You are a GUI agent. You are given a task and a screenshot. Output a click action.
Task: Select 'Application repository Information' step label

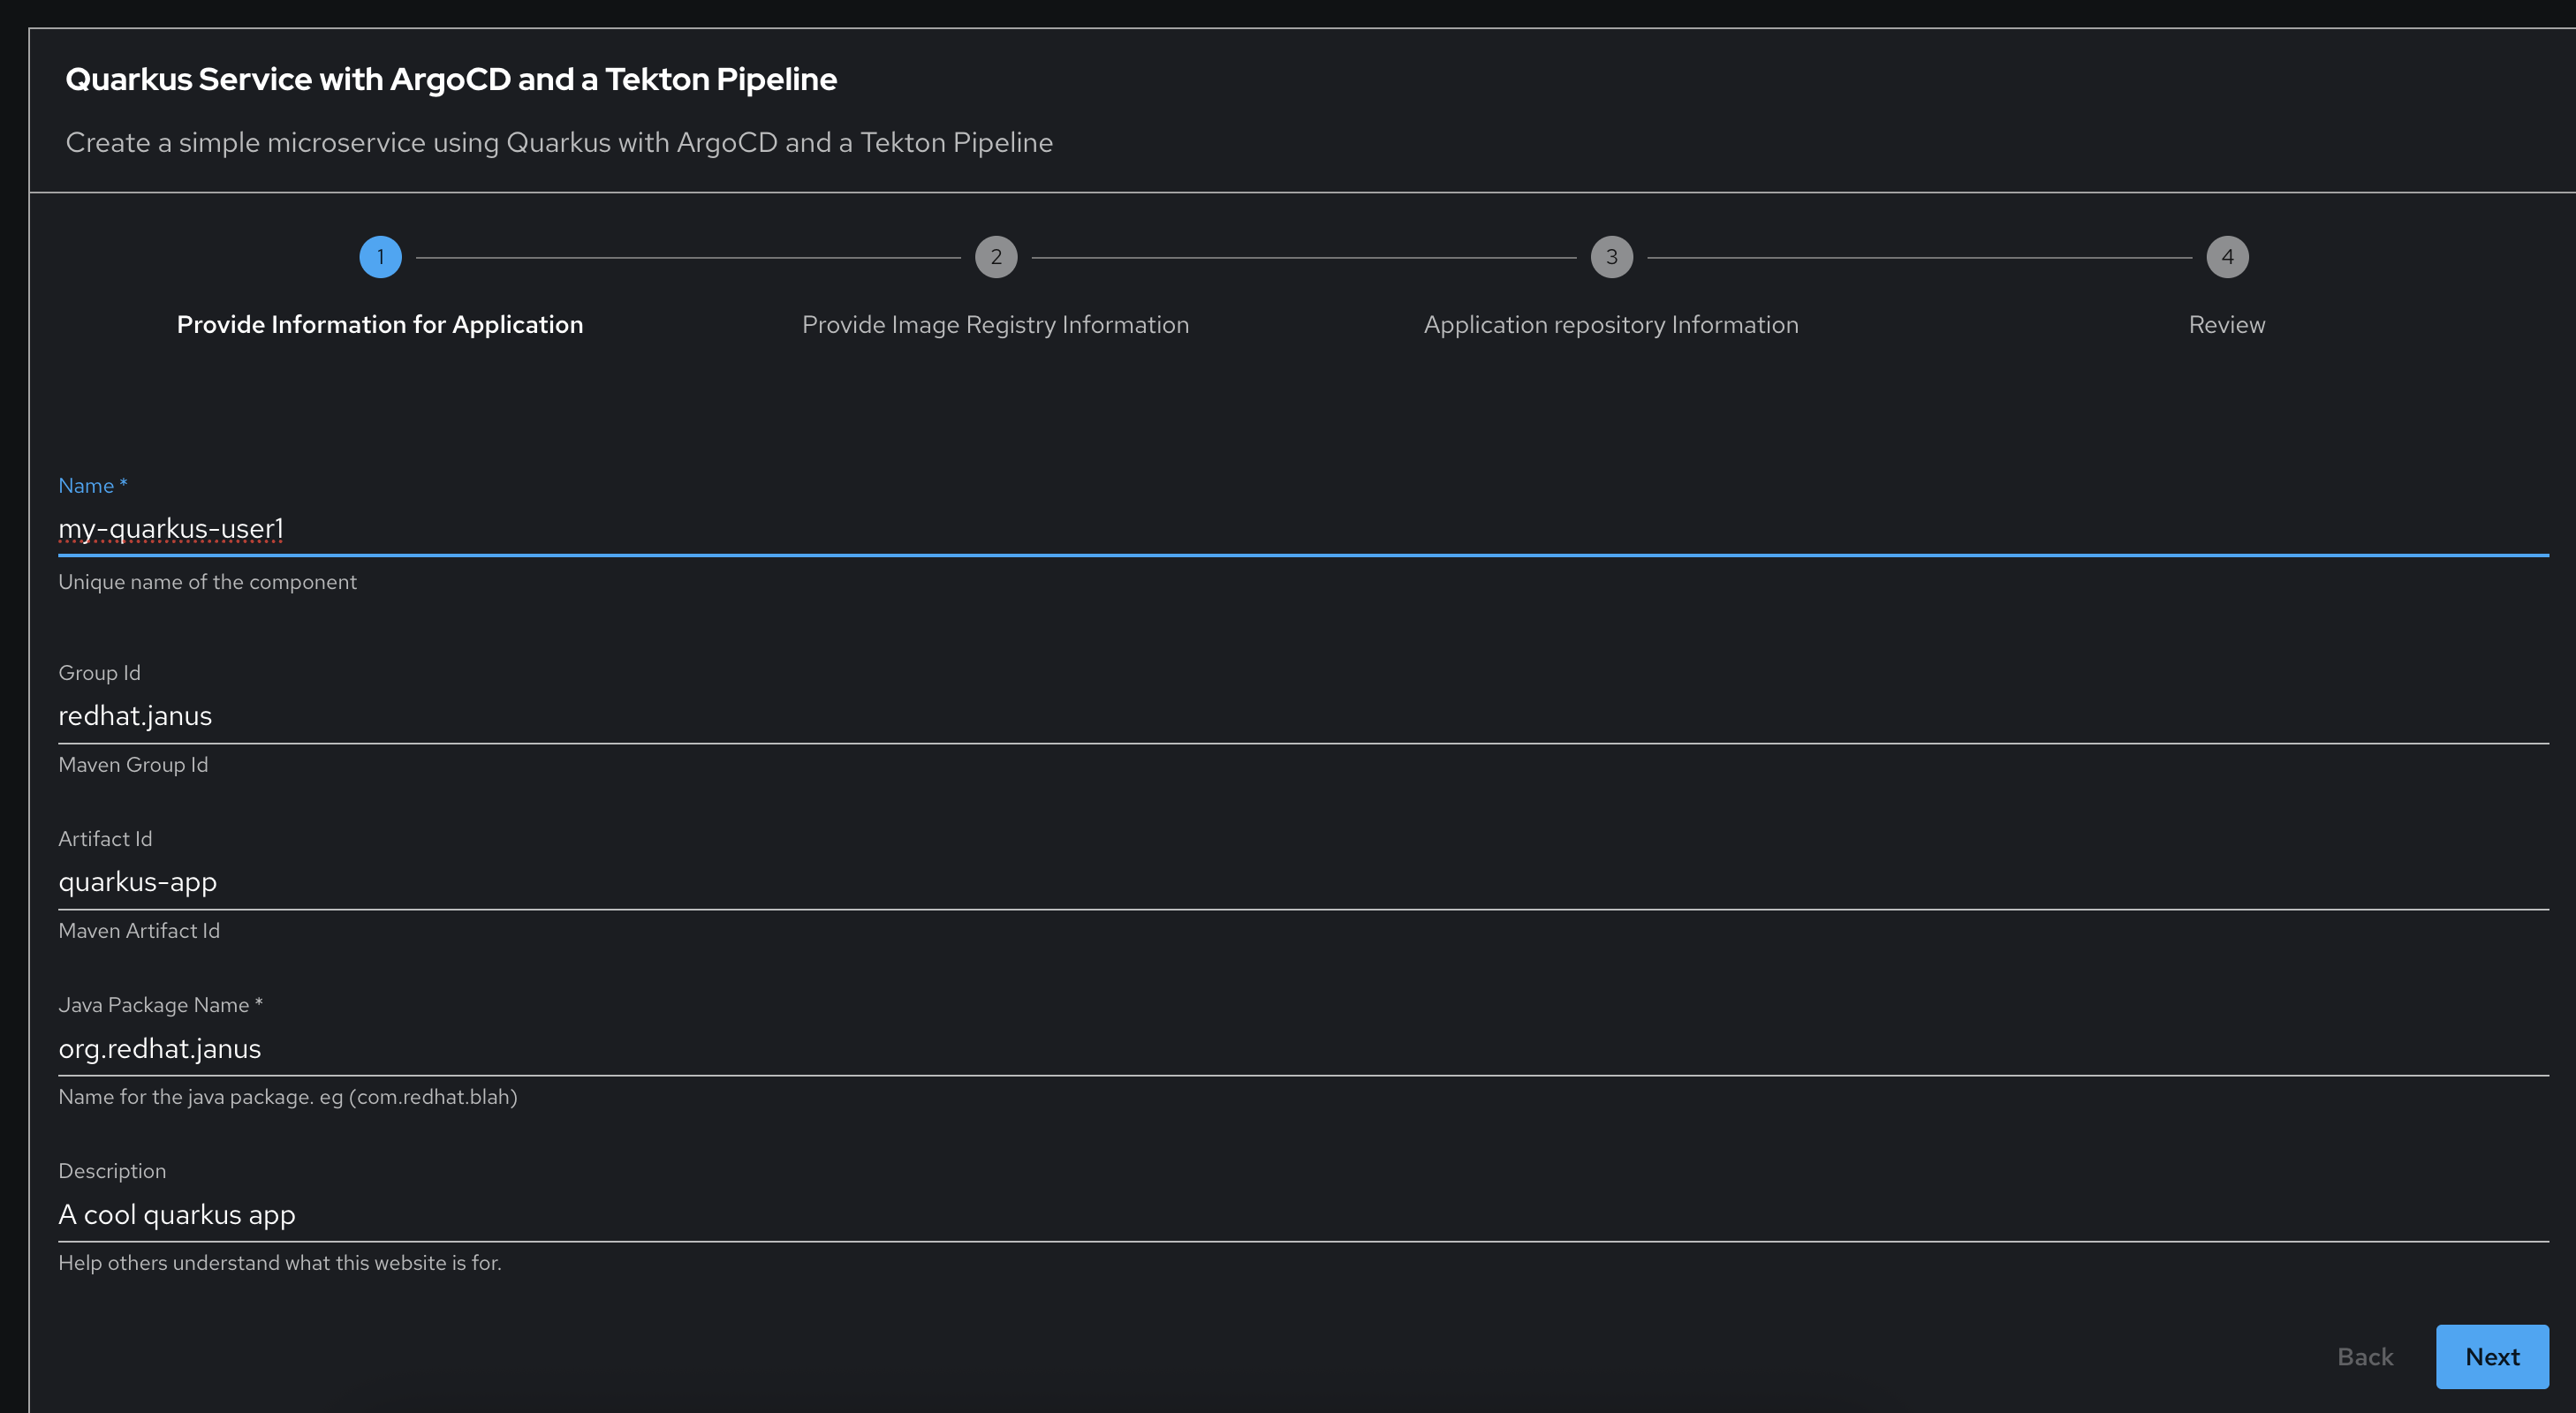click(x=1611, y=325)
